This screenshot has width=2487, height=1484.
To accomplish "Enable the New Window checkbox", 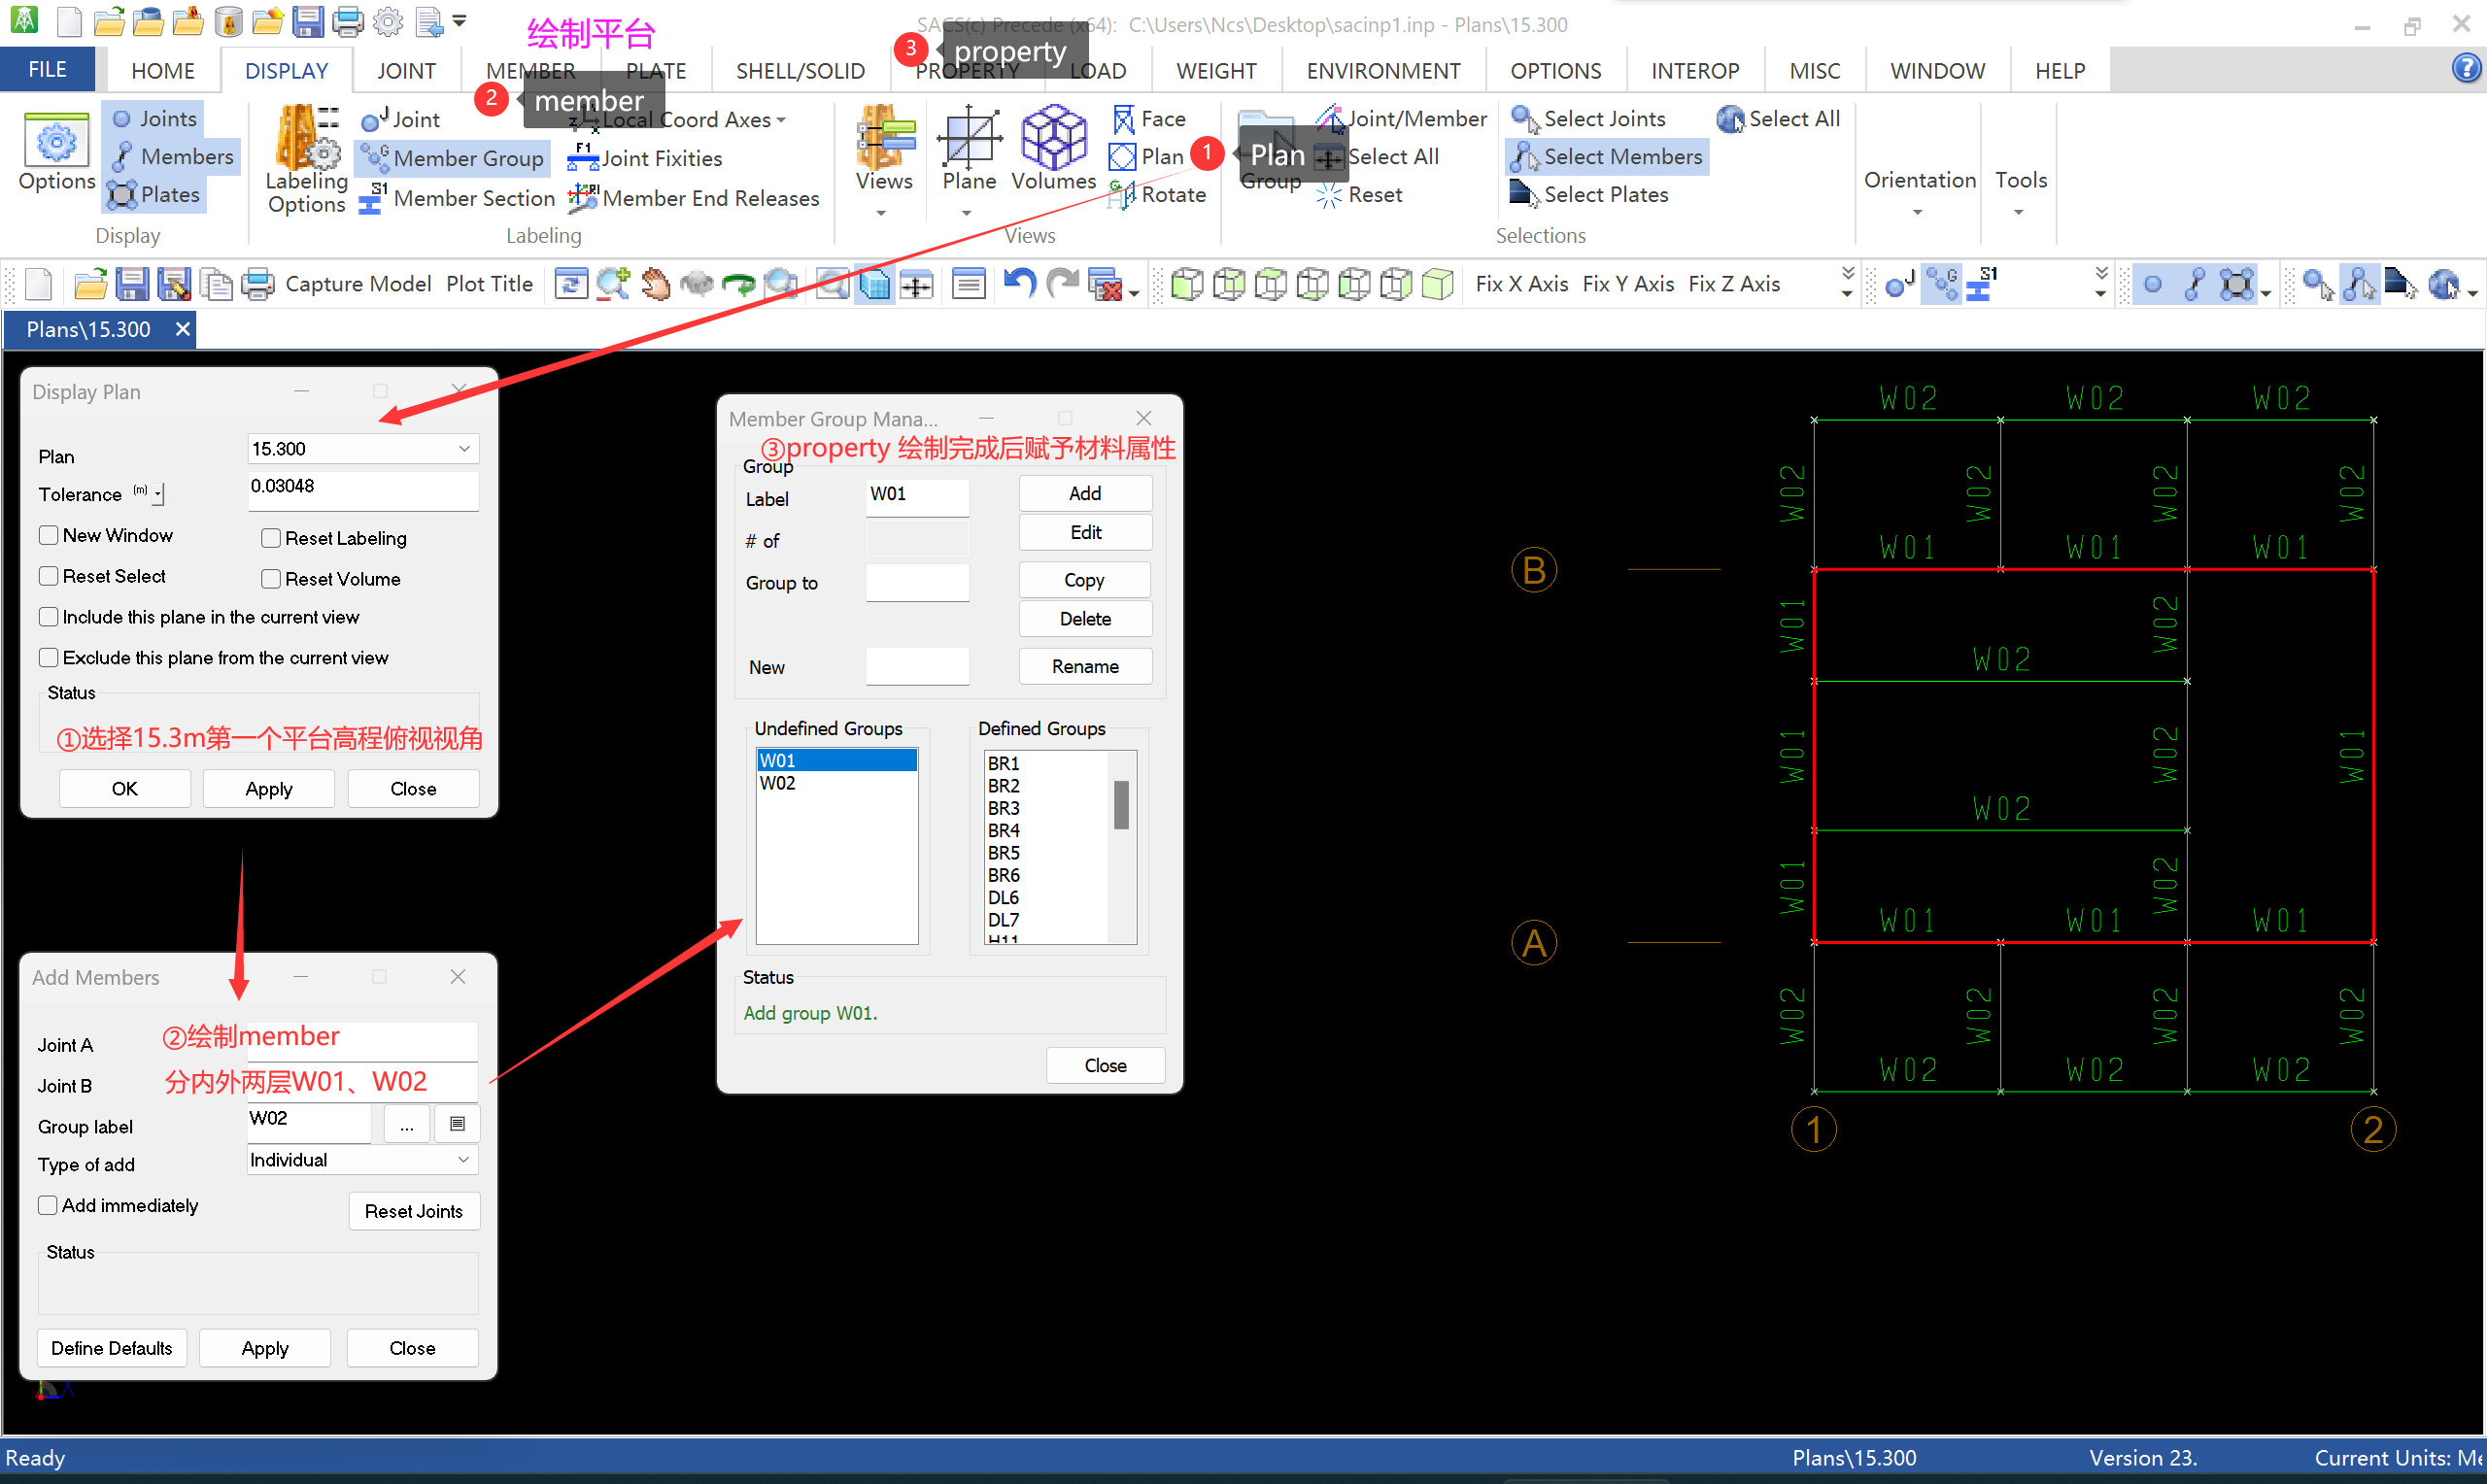I will 48,535.
